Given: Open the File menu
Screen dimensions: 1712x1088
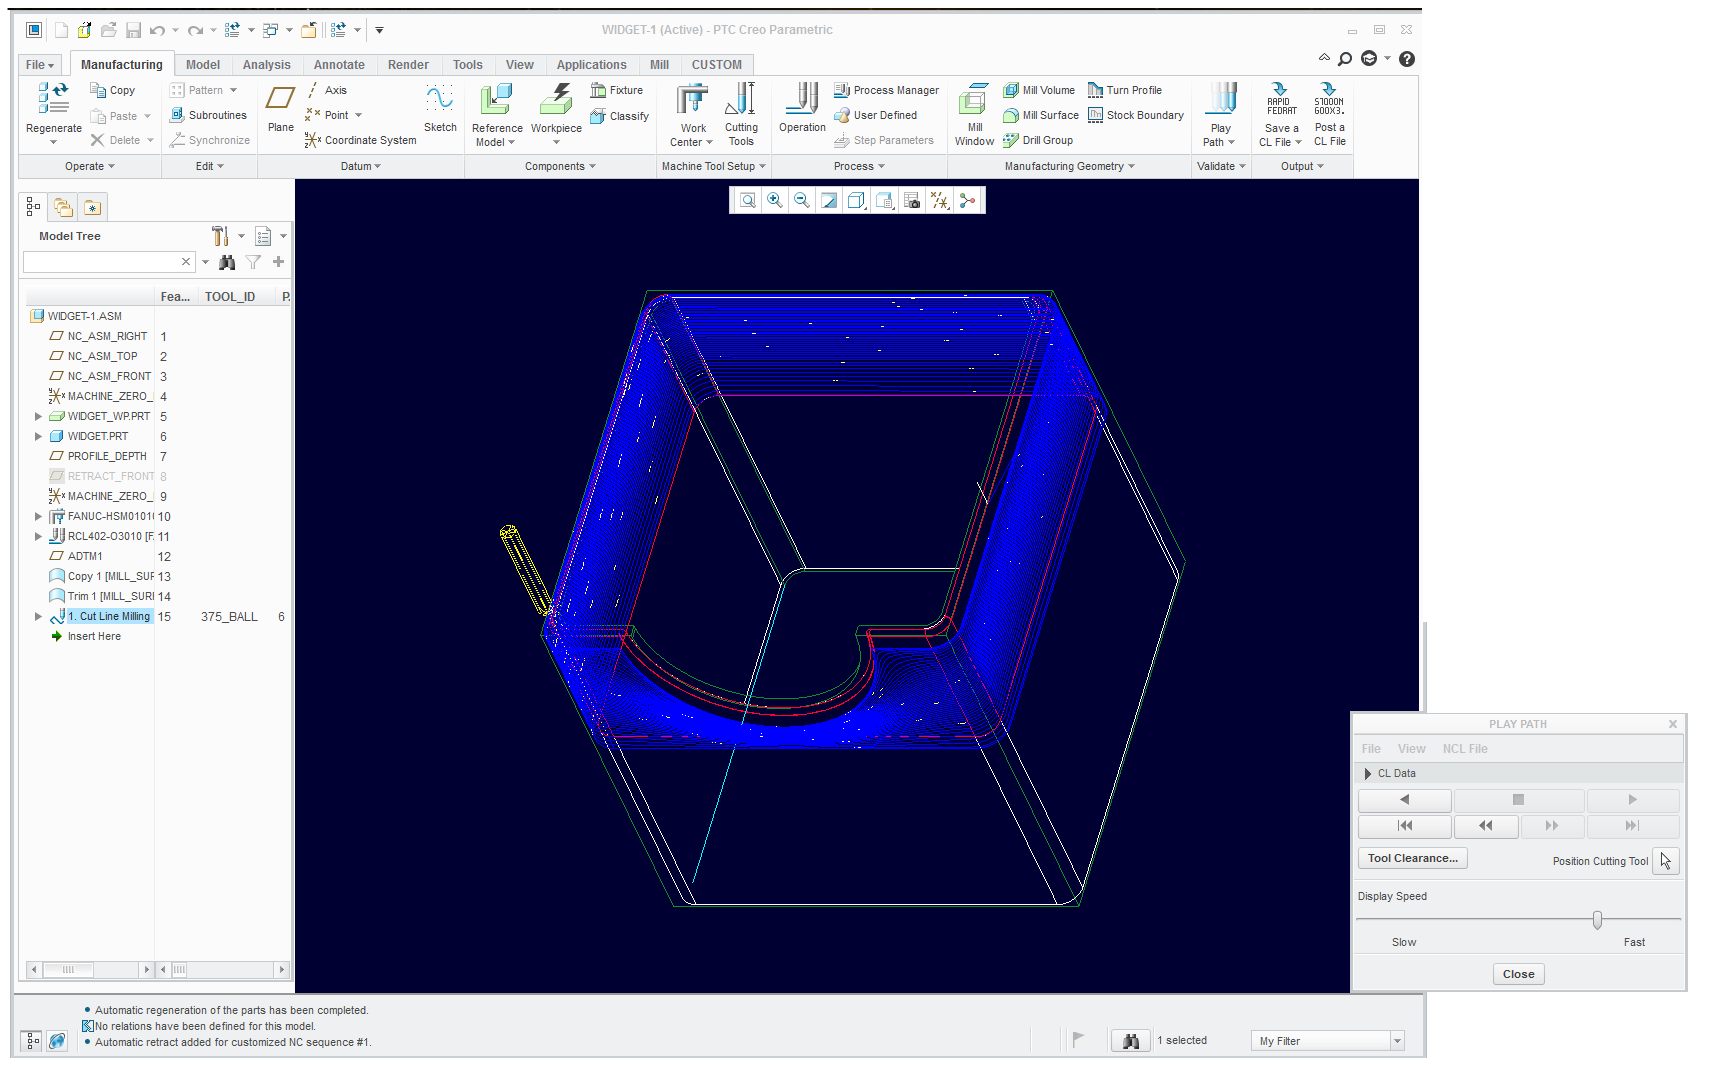Looking at the screenshot, I should pyautogui.click(x=39, y=65).
